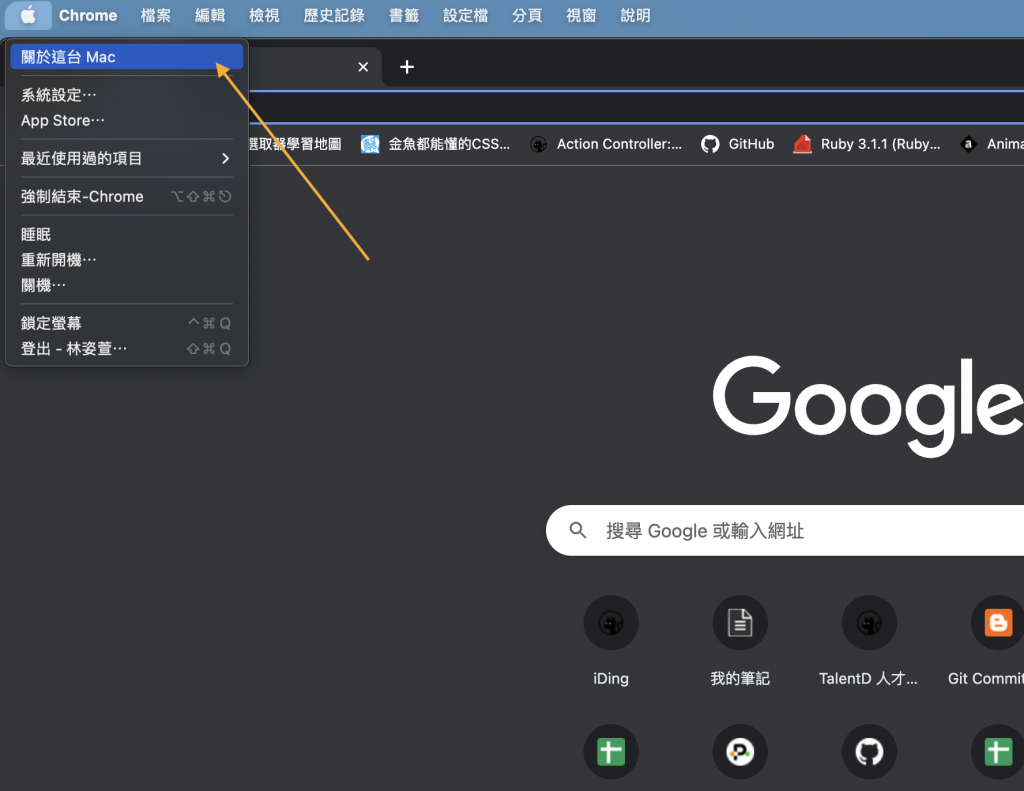Choose 強制結束-Chrome
The height and width of the screenshot is (791, 1024).
(x=127, y=196)
